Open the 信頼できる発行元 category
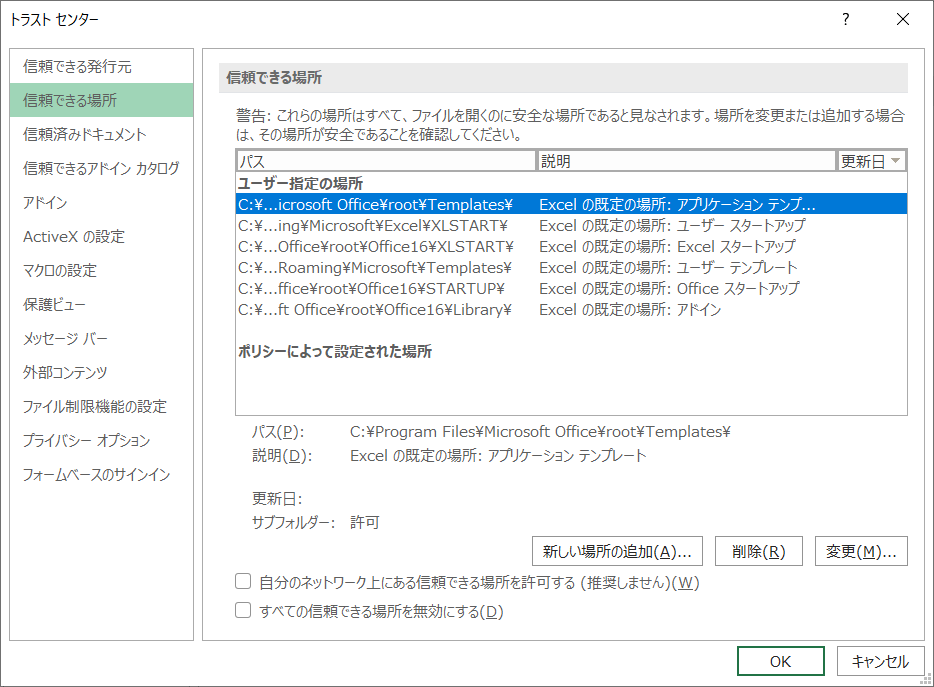This screenshot has width=934, height=687. coord(101,66)
